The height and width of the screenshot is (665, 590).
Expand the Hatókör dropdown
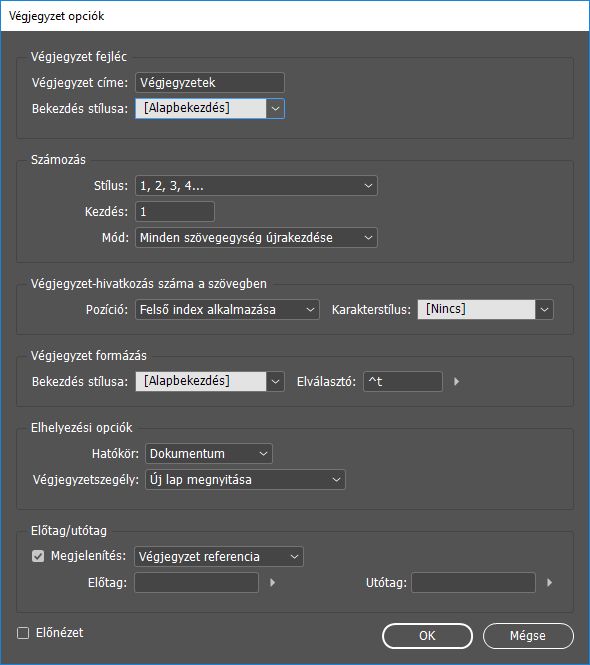(209, 453)
